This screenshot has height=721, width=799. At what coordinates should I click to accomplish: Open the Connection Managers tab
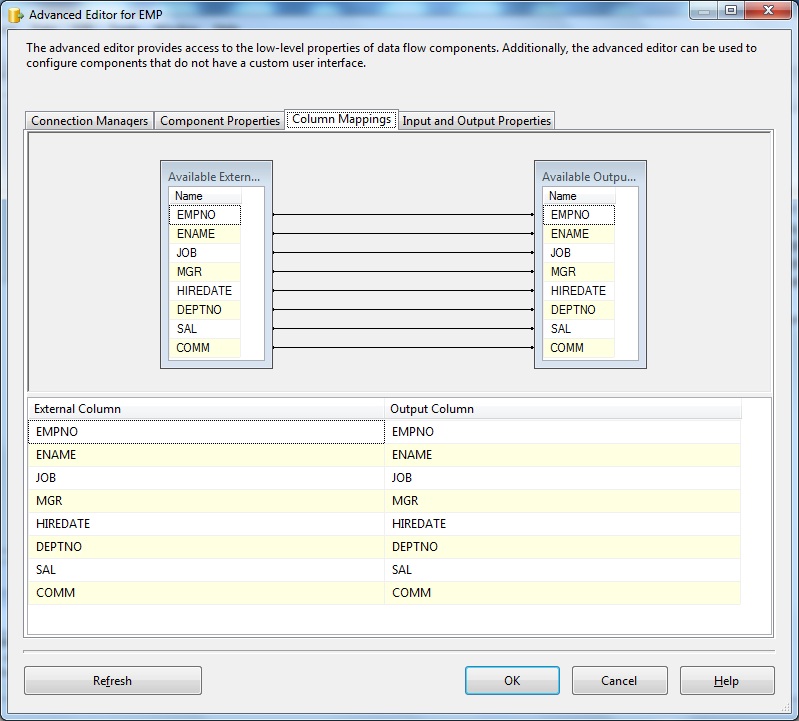[89, 121]
